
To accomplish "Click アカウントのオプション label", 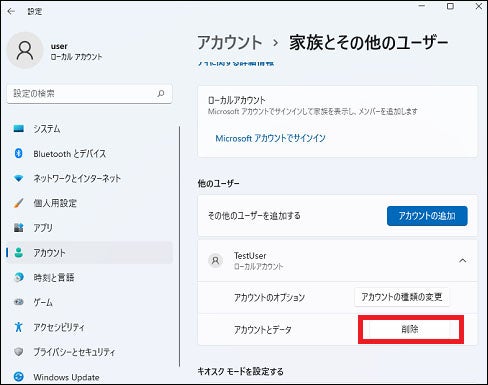I will tap(269, 297).
